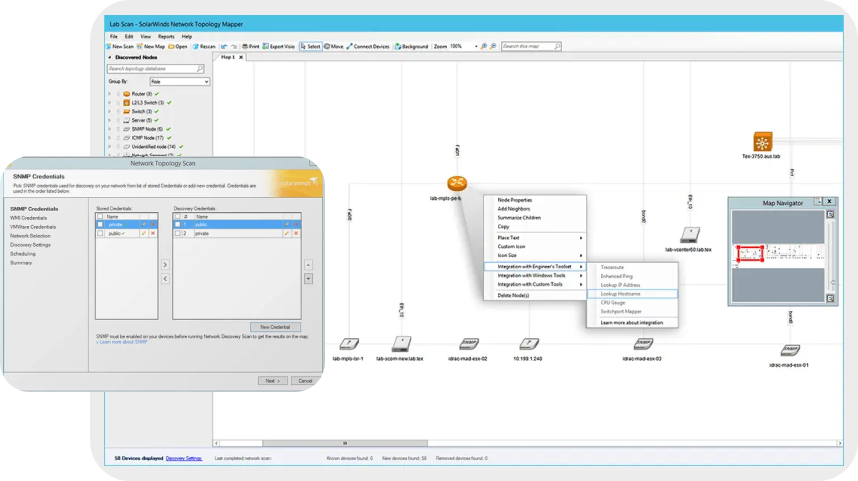Click the red viewport box in Map Navigator
The image size is (858, 481).
[750, 253]
